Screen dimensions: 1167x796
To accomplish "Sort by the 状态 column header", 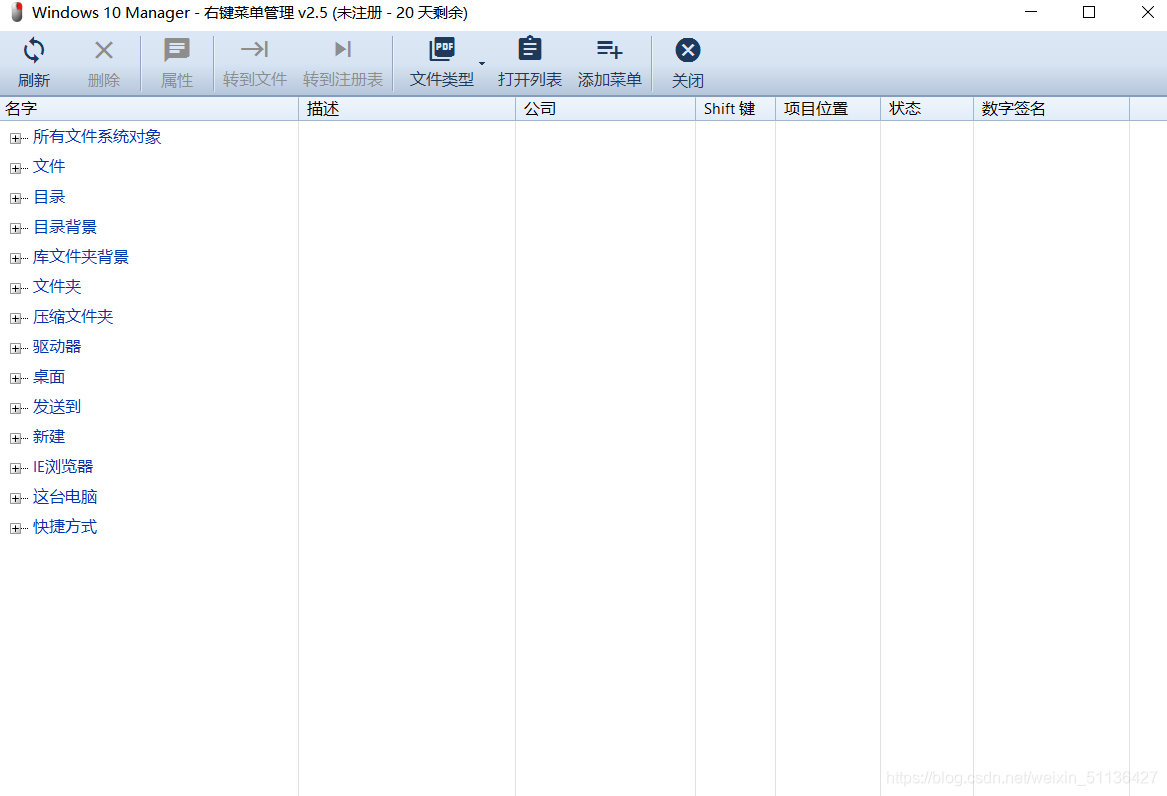I will coord(927,109).
